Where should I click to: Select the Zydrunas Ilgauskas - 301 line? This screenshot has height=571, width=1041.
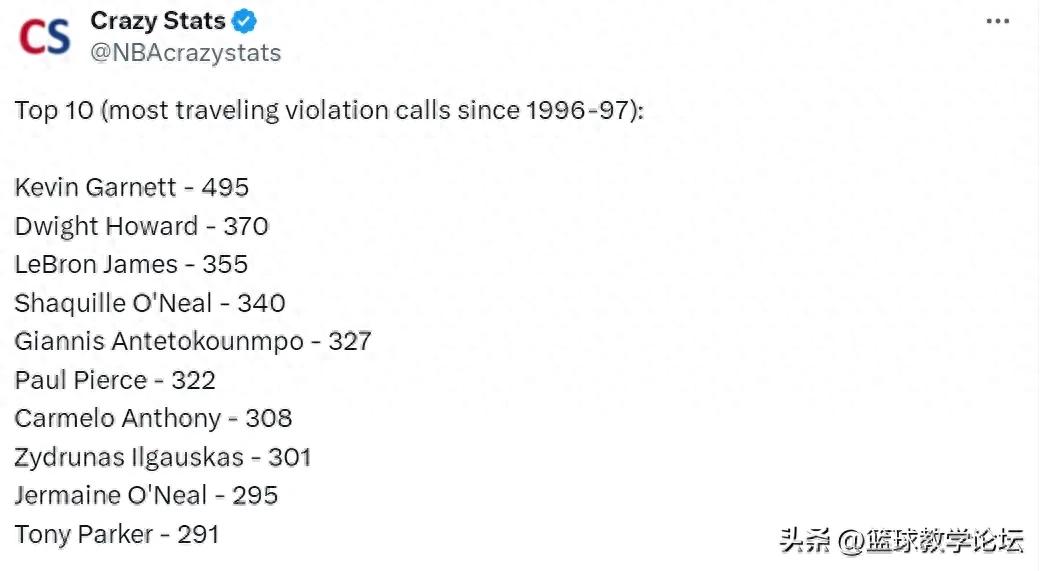click(163, 457)
